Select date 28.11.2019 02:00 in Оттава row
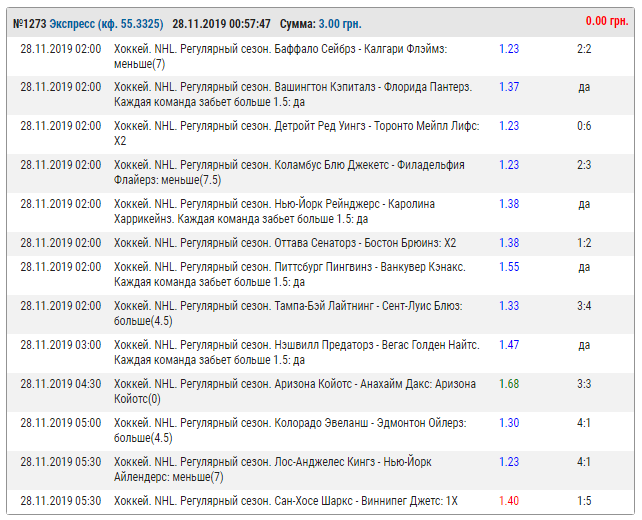The height and width of the screenshot is (520, 642). (x=61, y=243)
